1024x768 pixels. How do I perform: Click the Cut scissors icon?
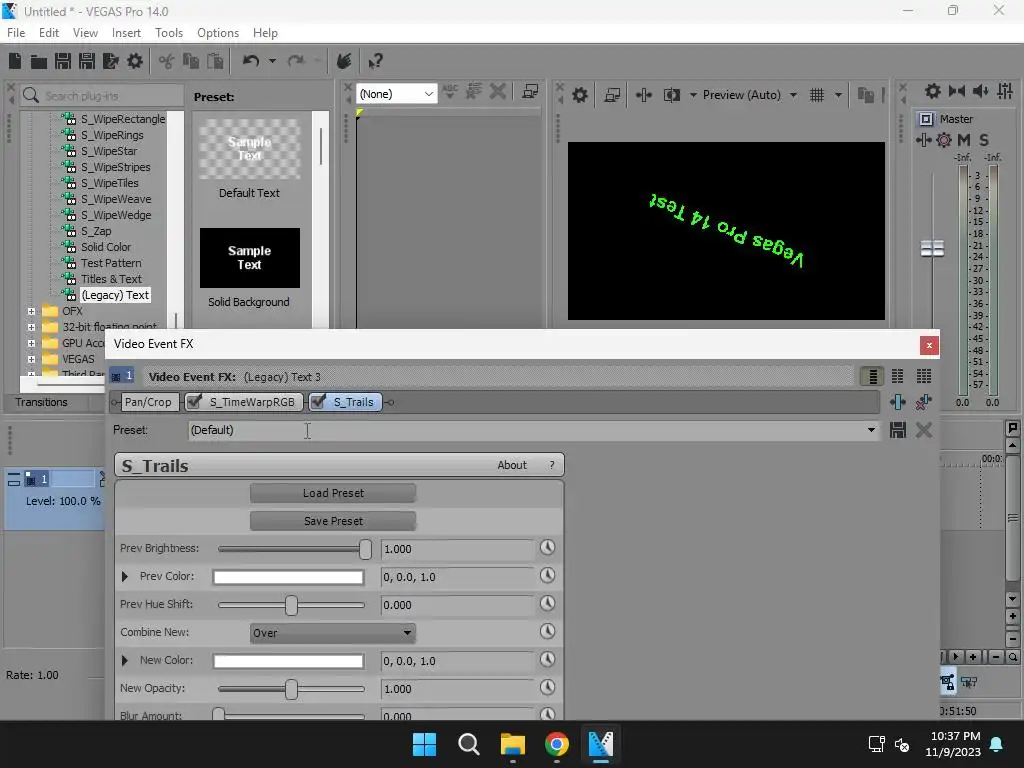pyautogui.click(x=167, y=61)
